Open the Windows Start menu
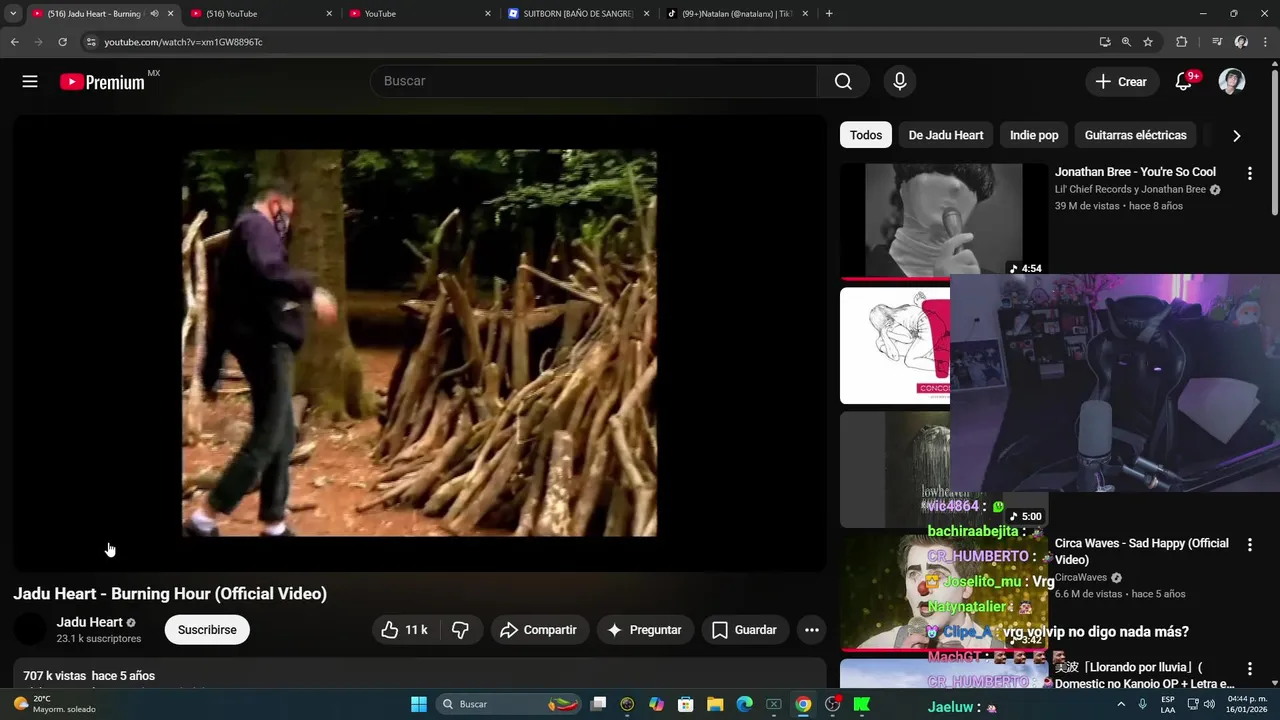 click(x=419, y=704)
